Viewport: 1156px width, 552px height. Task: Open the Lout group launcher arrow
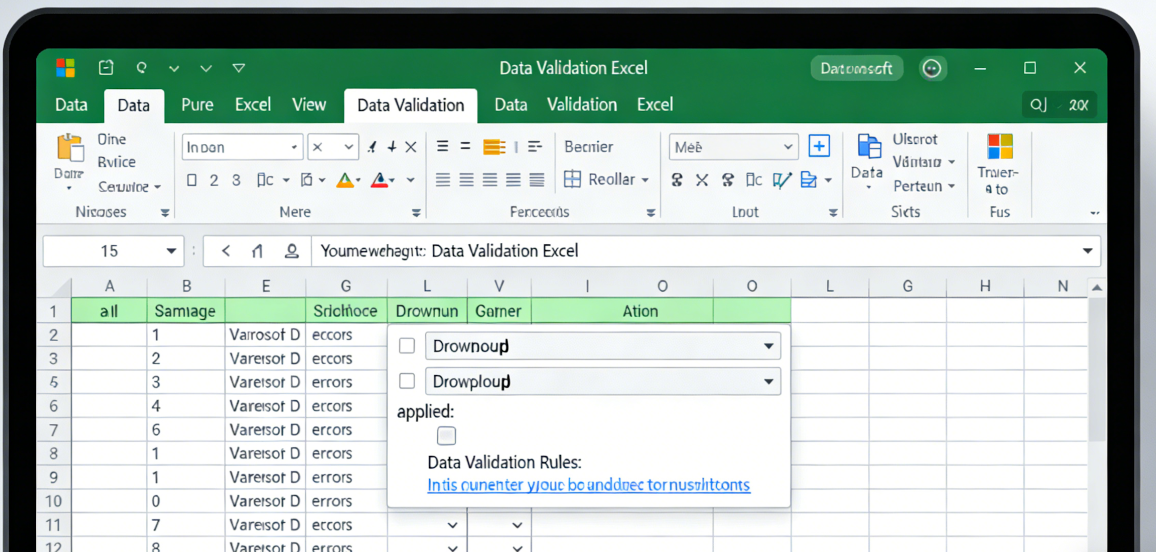[832, 212]
